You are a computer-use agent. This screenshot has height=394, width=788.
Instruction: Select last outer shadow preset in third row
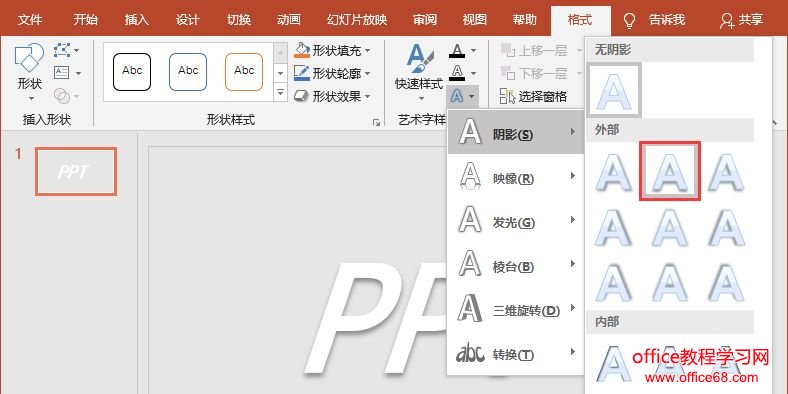[726, 283]
